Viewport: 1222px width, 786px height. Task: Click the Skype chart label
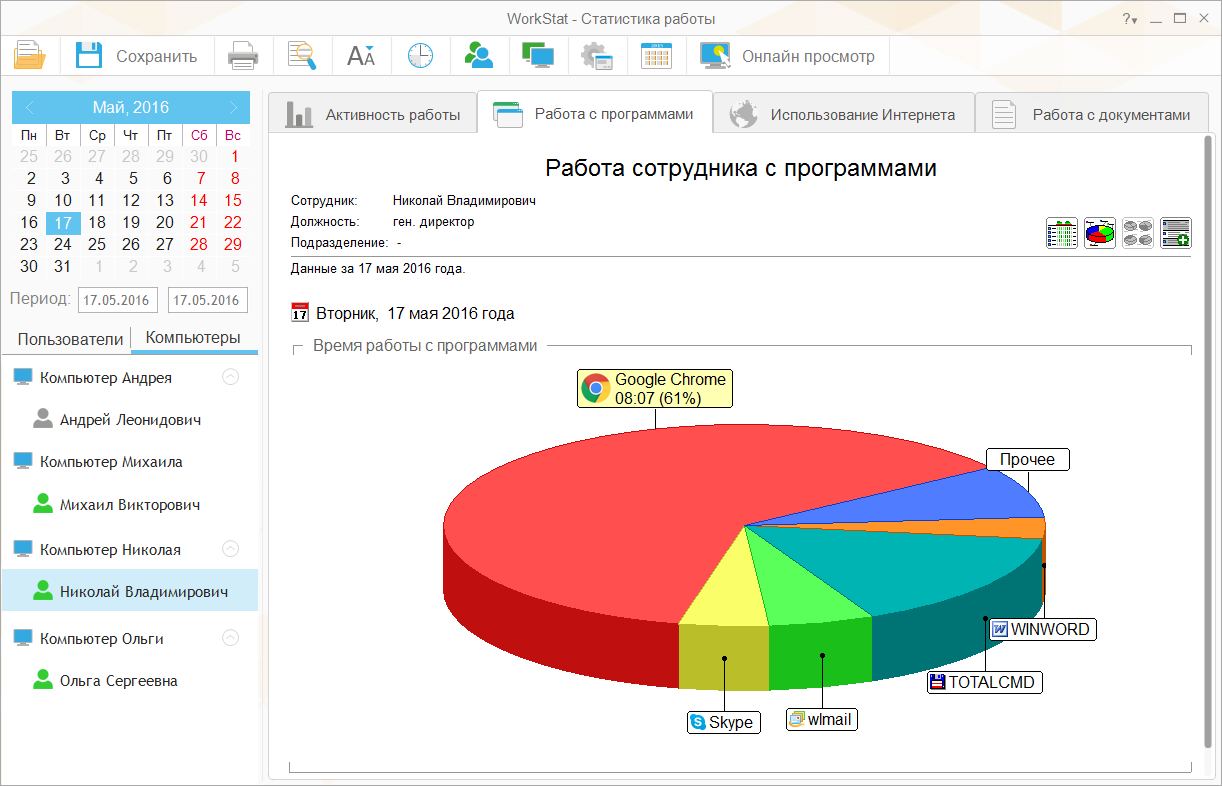point(723,722)
